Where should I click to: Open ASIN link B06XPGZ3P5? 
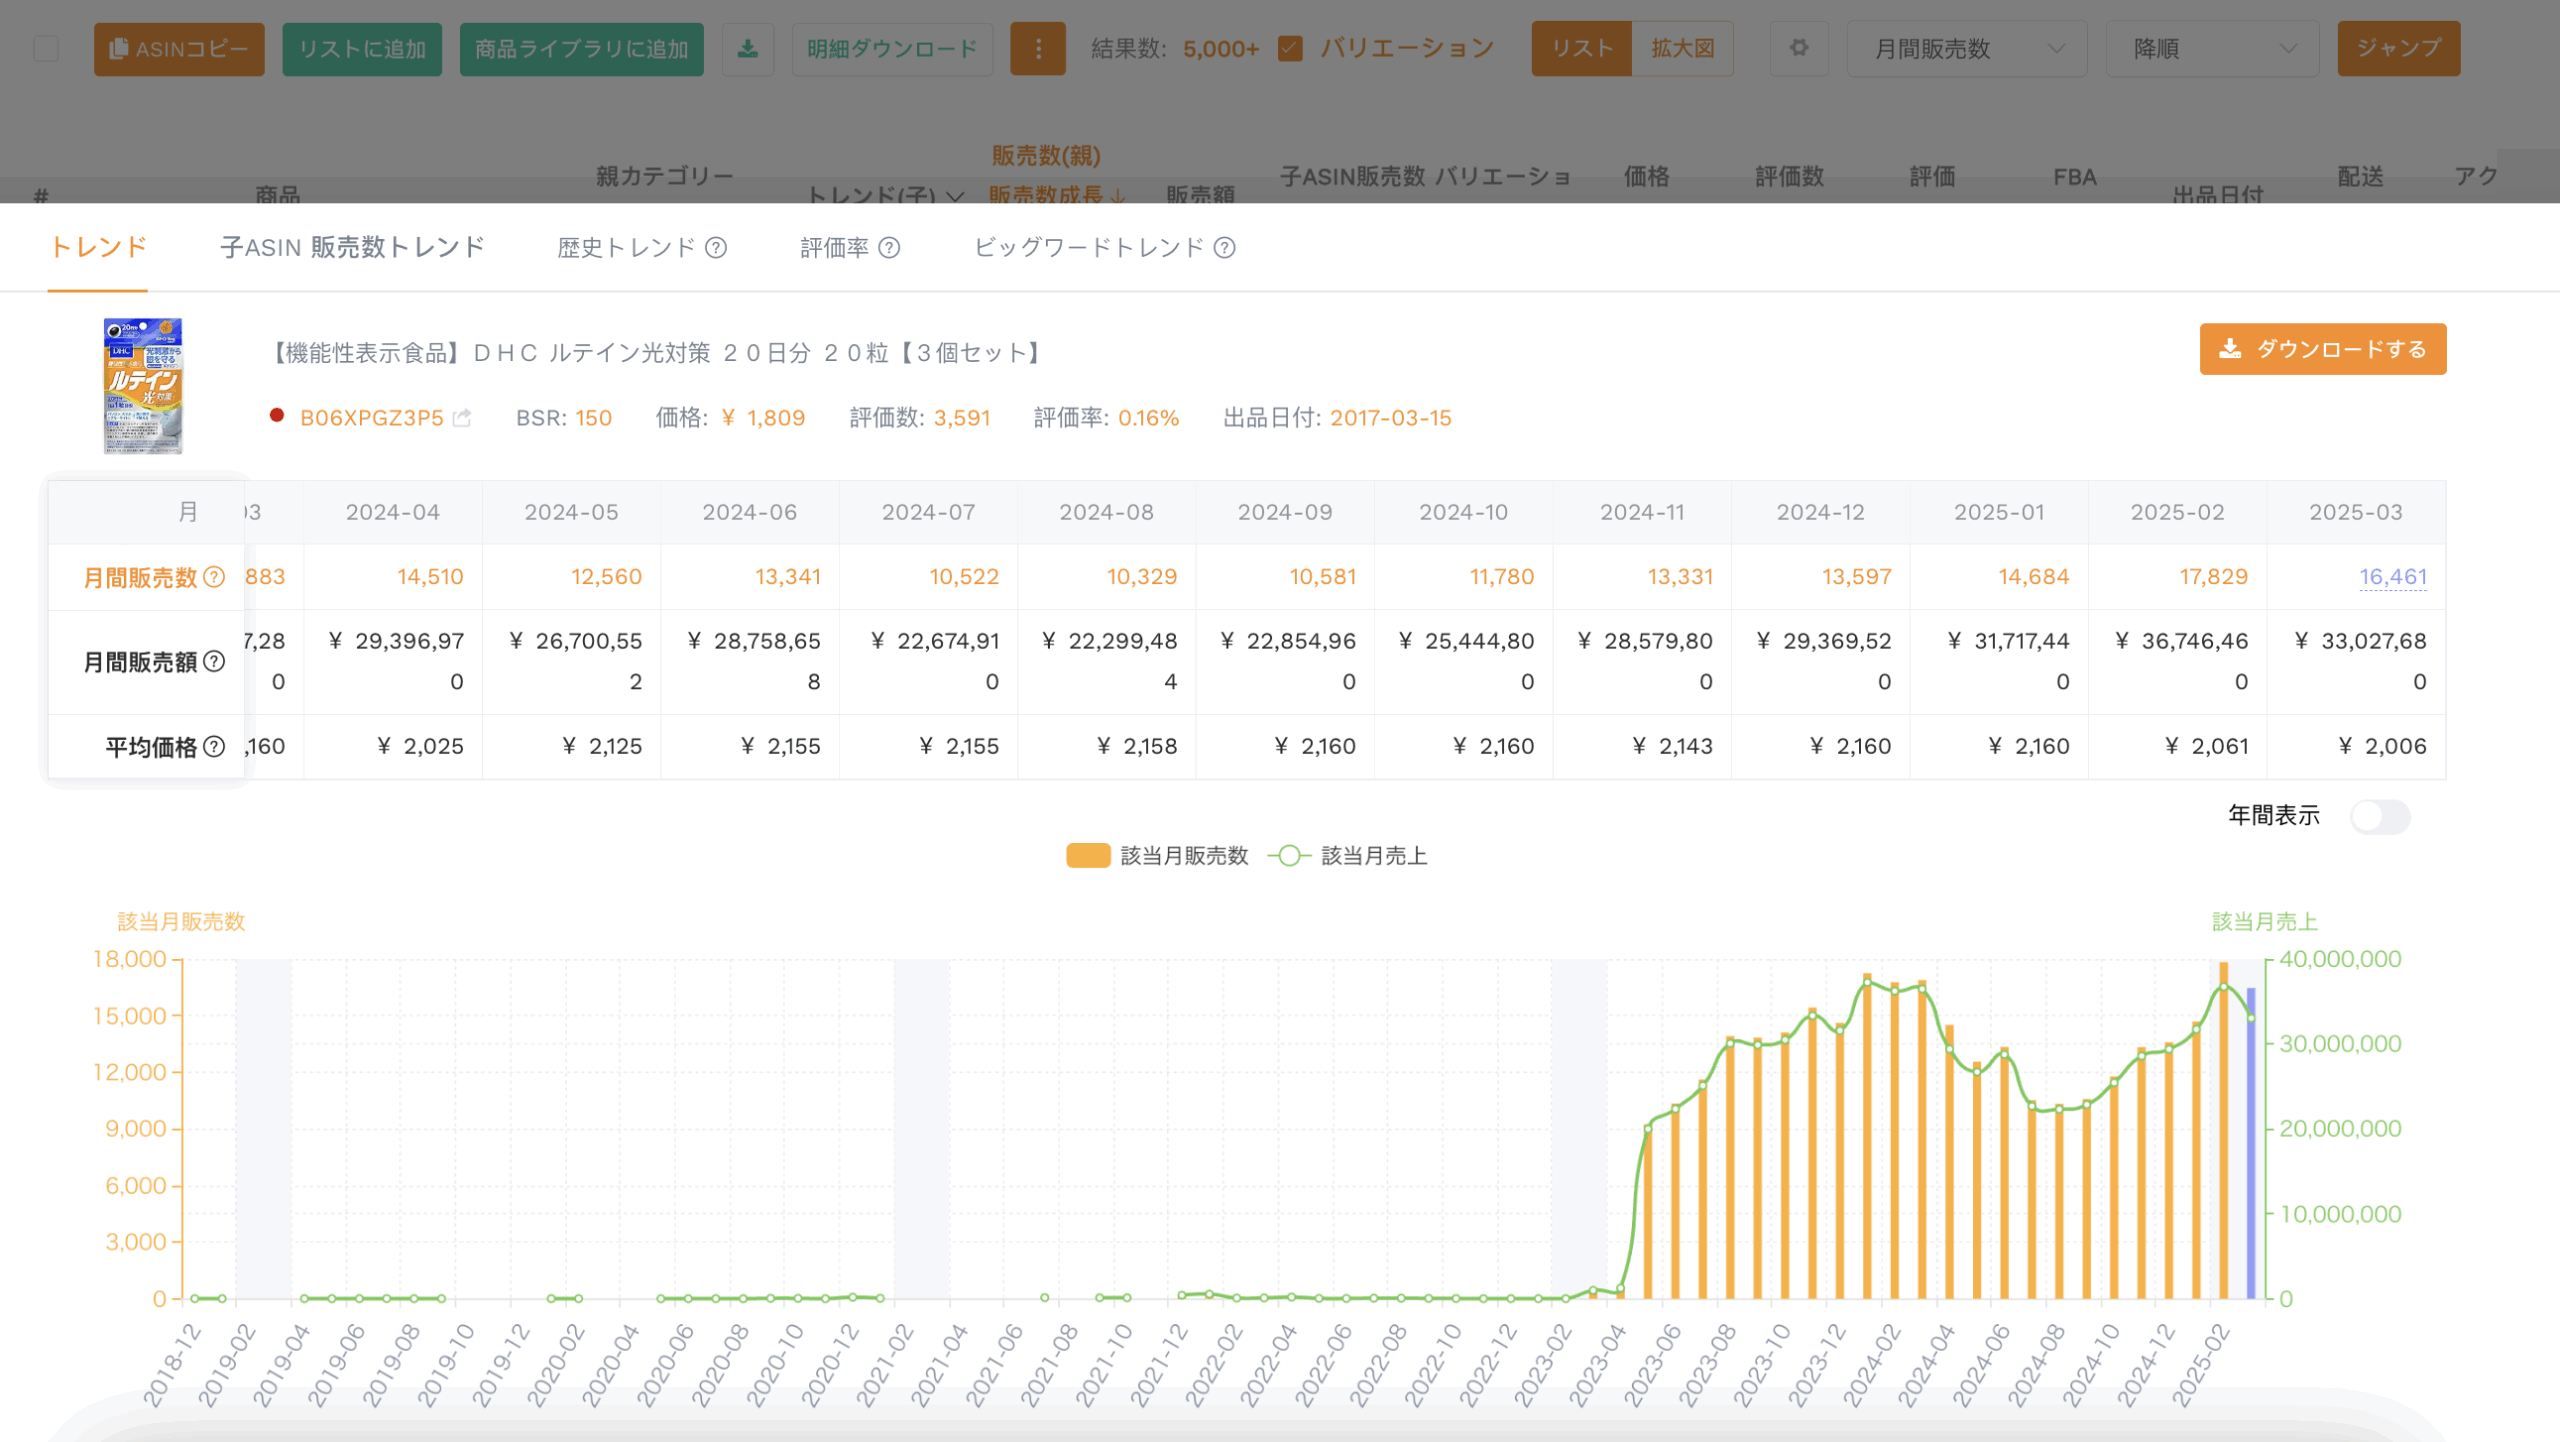(371, 418)
